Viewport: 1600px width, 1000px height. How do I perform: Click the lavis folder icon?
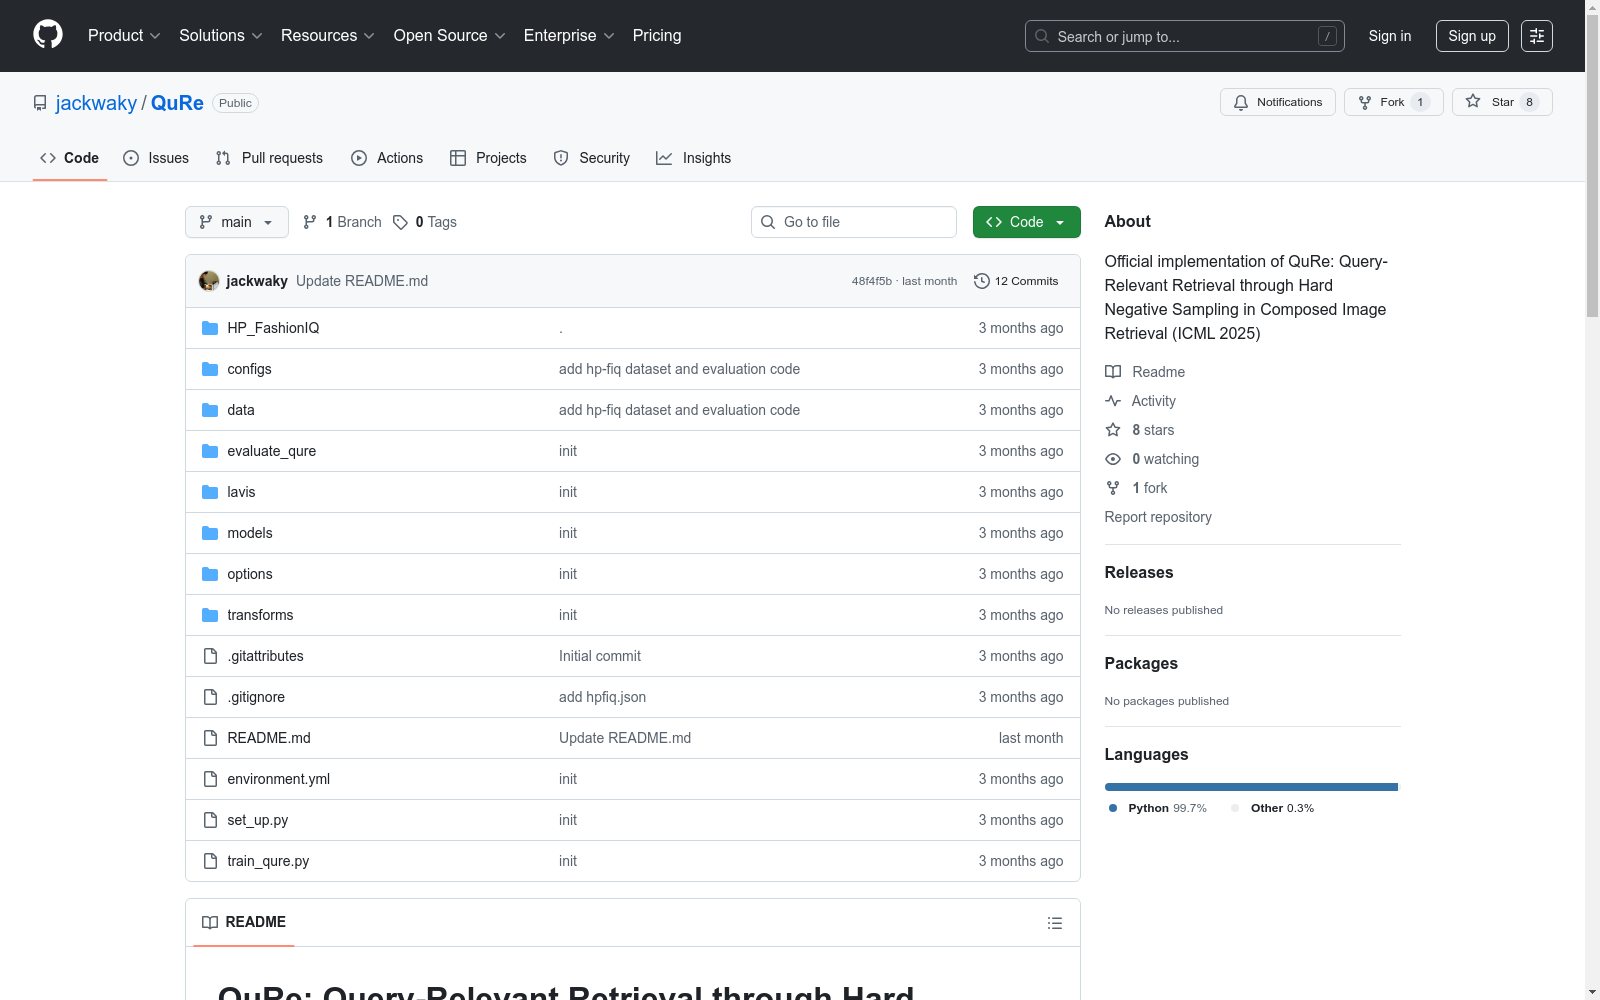[x=210, y=492]
